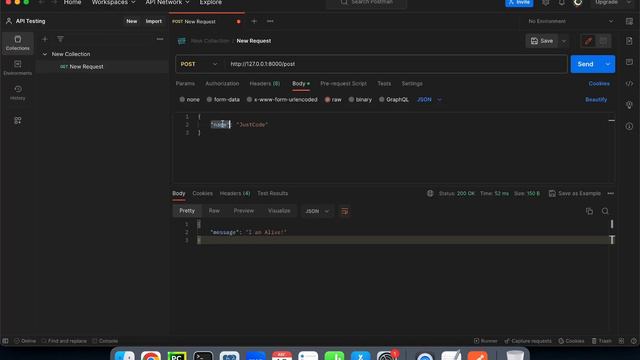The image size is (640, 360).
Task: Open the No Environment dropdown
Action: 570,21
